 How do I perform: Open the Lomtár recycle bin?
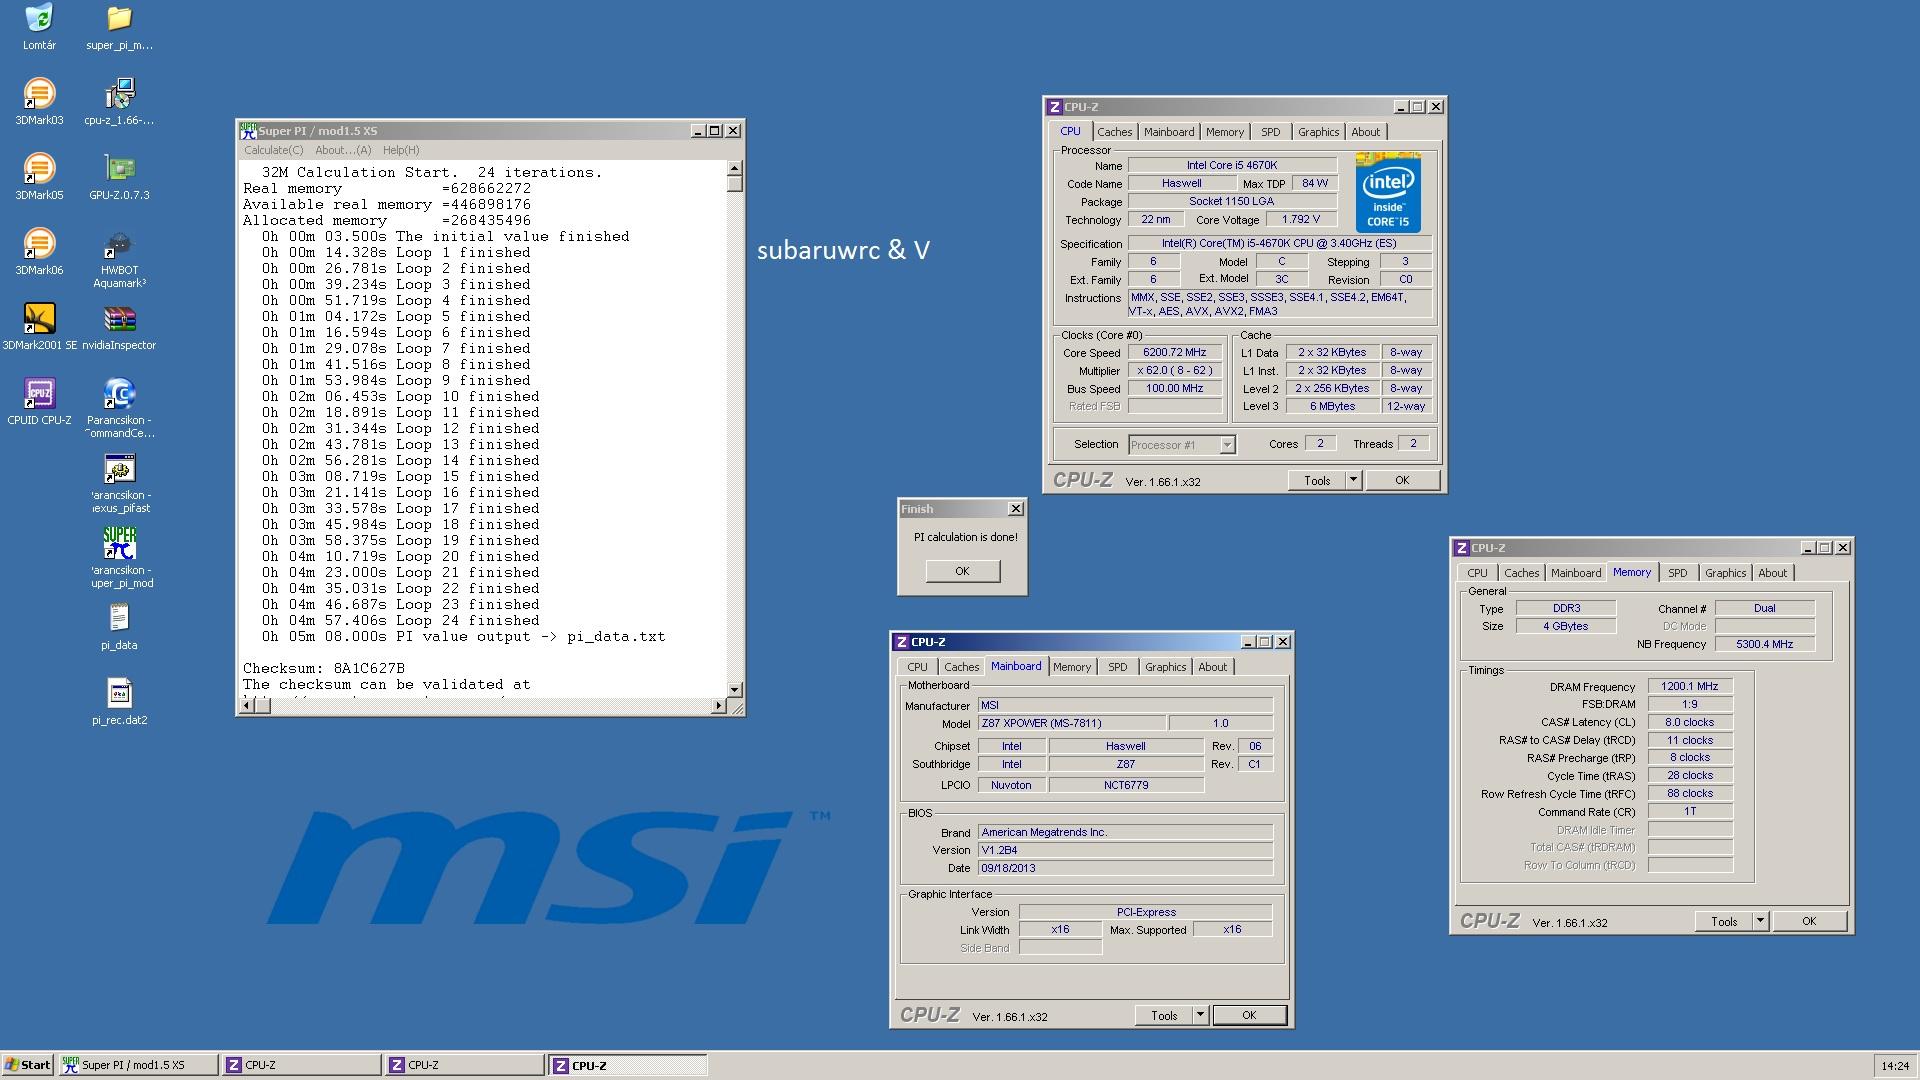coord(39,19)
